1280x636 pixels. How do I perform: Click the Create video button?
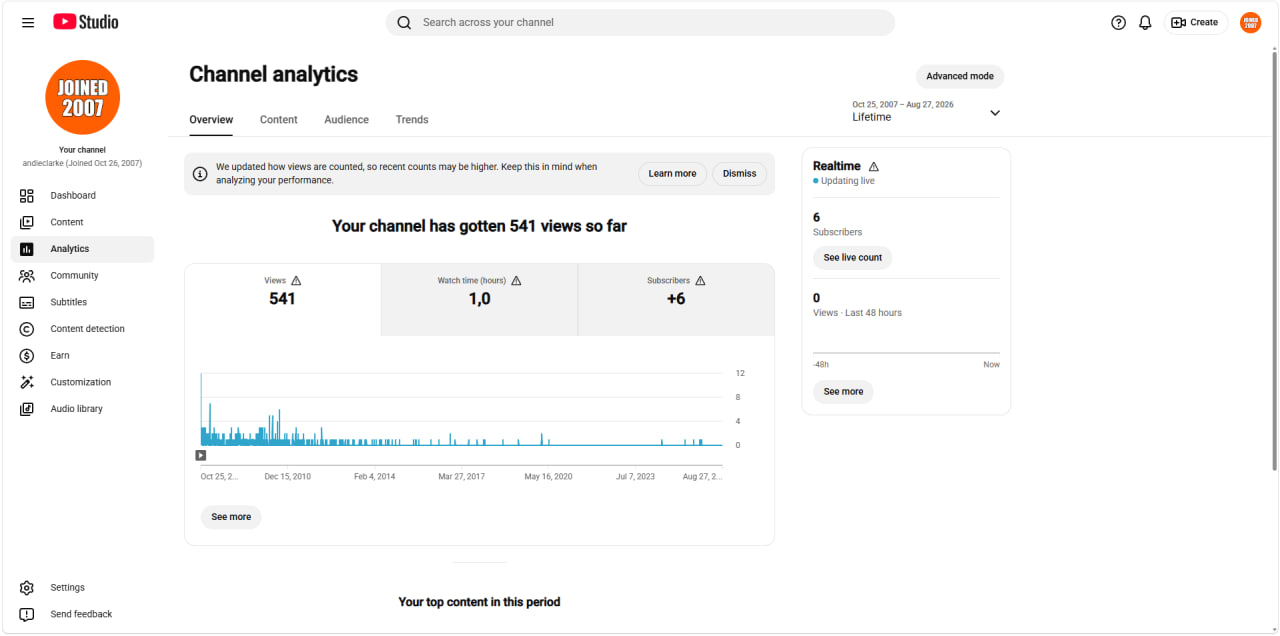[1195, 22]
